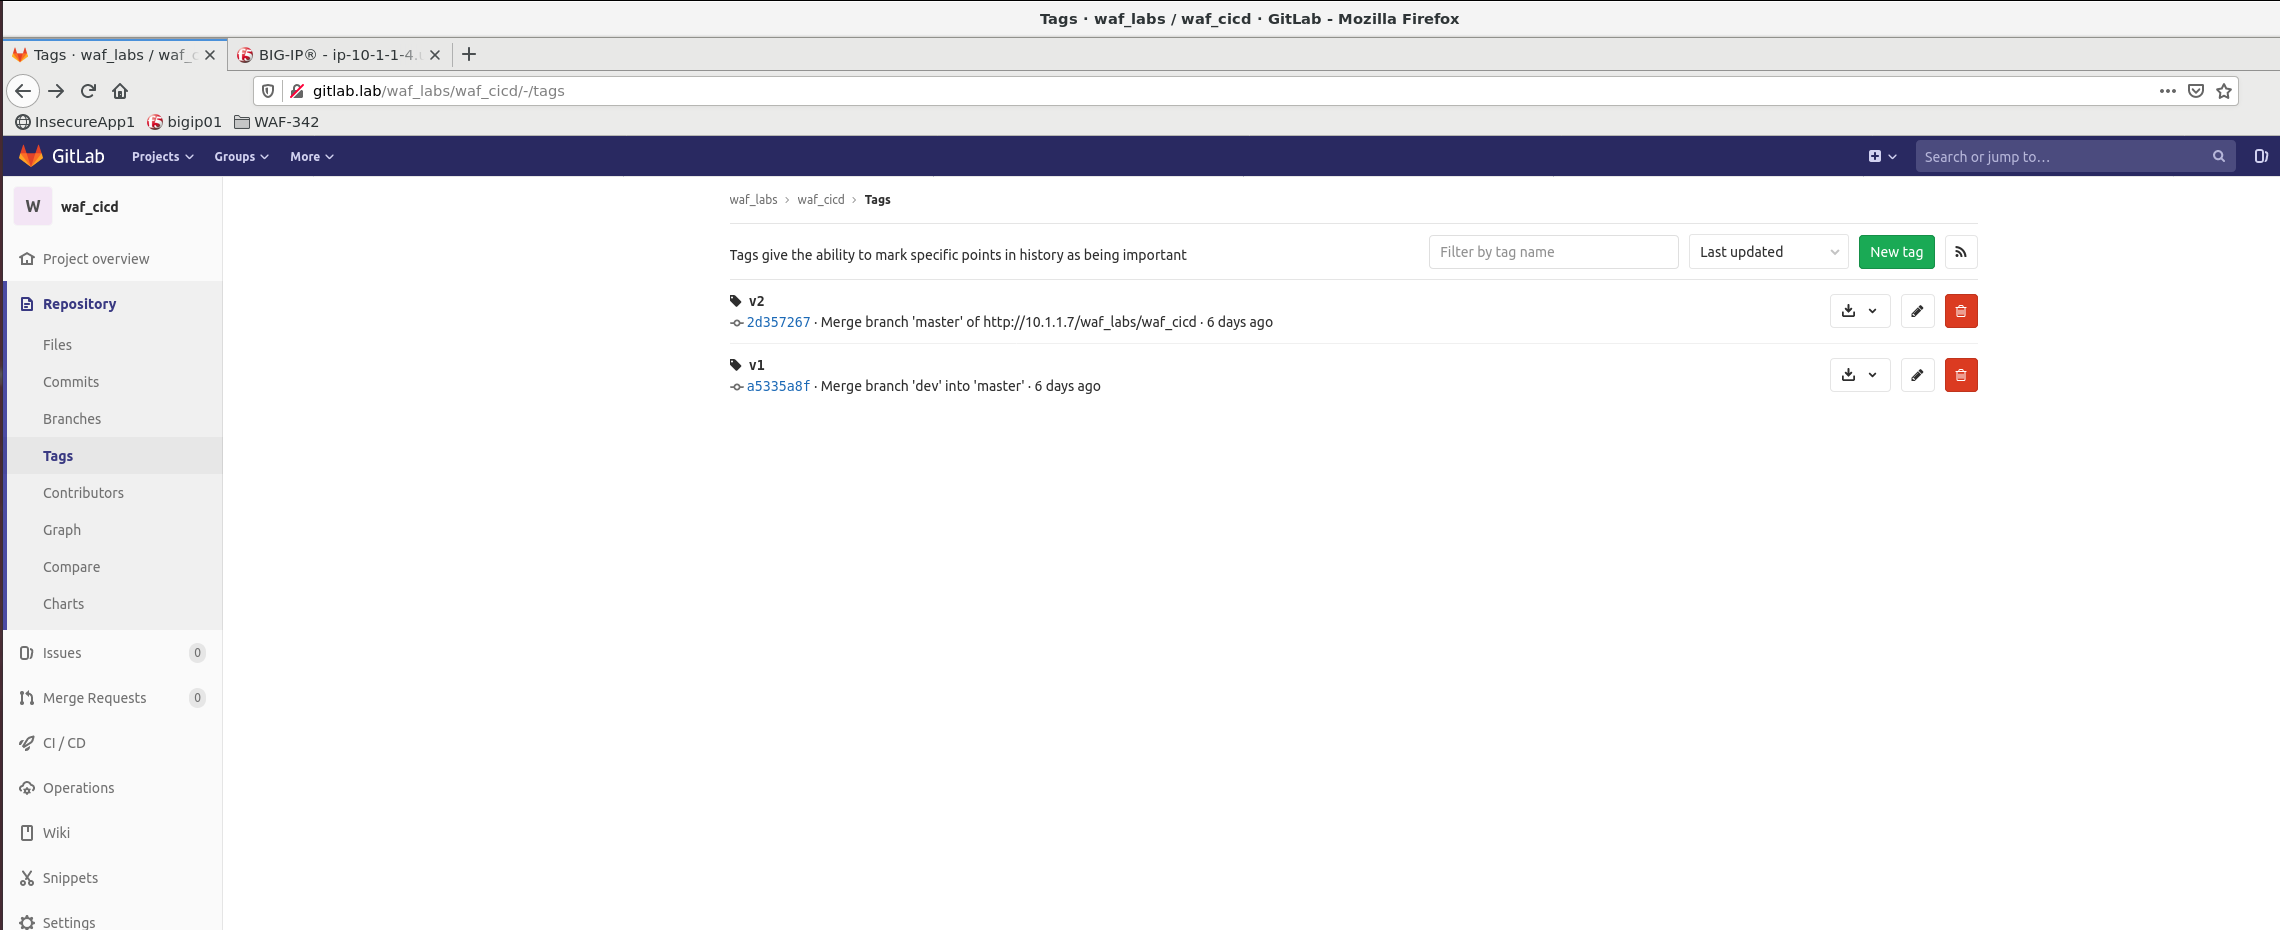Reload the current page
Image resolution: width=2280 pixels, height=930 pixels.
[88, 91]
